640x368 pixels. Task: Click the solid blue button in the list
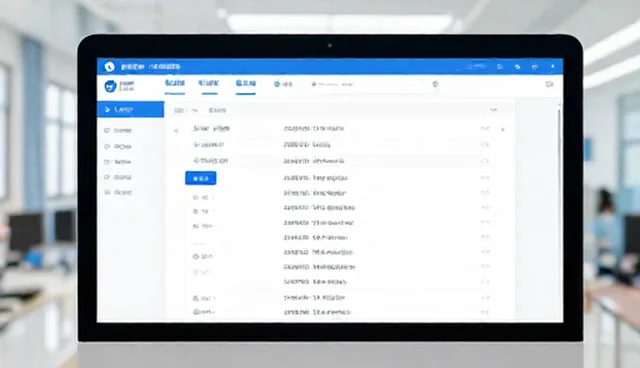pyautogui.click(x=200, y=178)
